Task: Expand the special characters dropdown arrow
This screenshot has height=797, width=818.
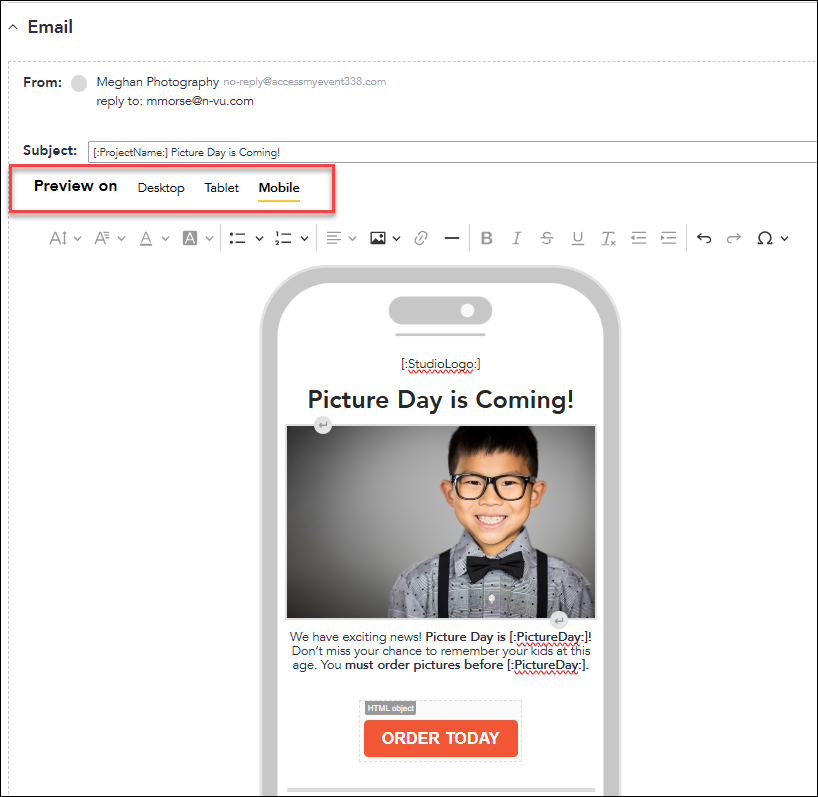Action: [785, 238]
